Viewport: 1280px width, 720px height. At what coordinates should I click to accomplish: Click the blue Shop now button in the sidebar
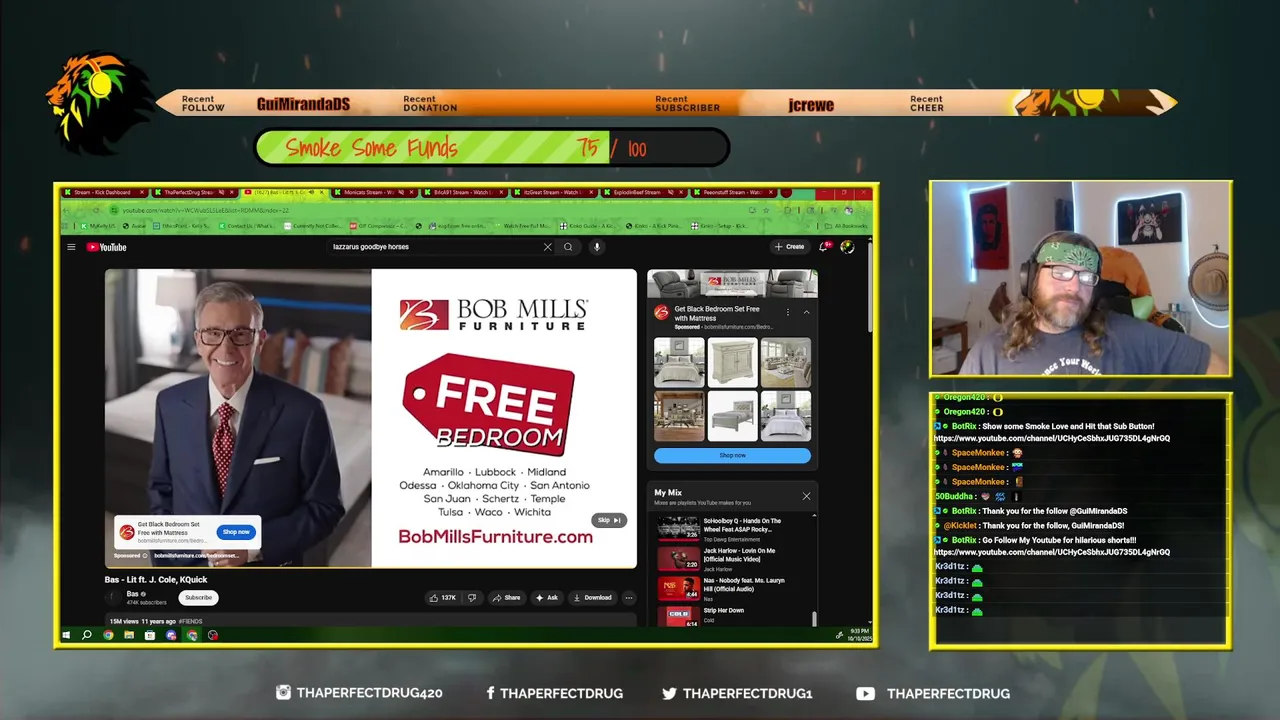[732, 455]
